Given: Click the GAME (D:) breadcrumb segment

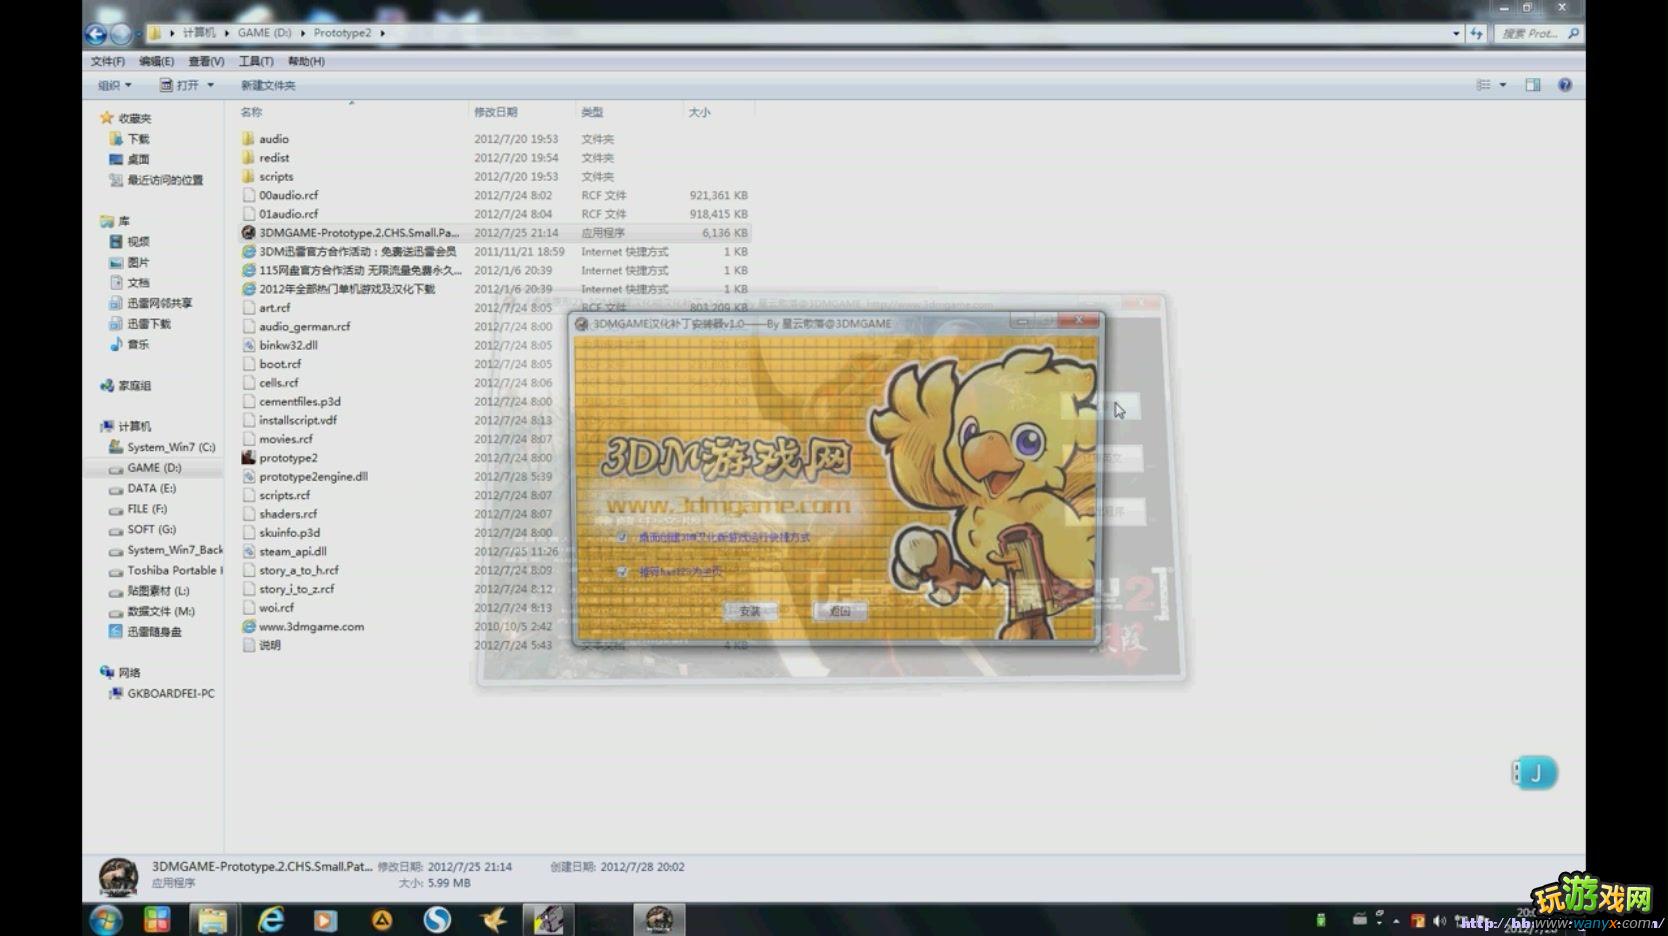Looking at the screenshot, I should tap(265, 34).
